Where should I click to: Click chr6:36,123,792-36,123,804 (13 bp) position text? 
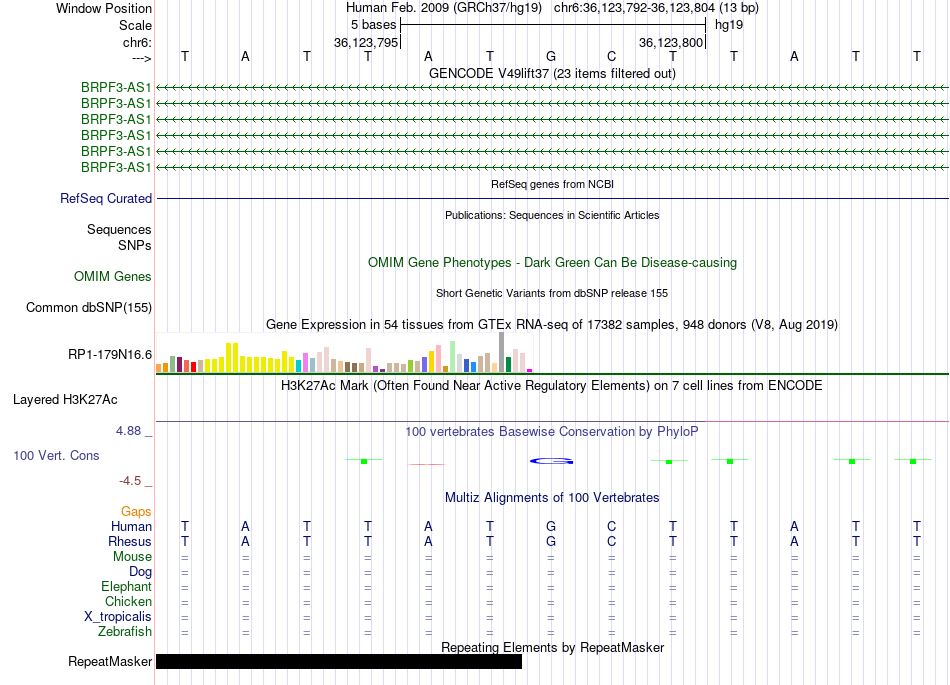(x=656, y=8)
